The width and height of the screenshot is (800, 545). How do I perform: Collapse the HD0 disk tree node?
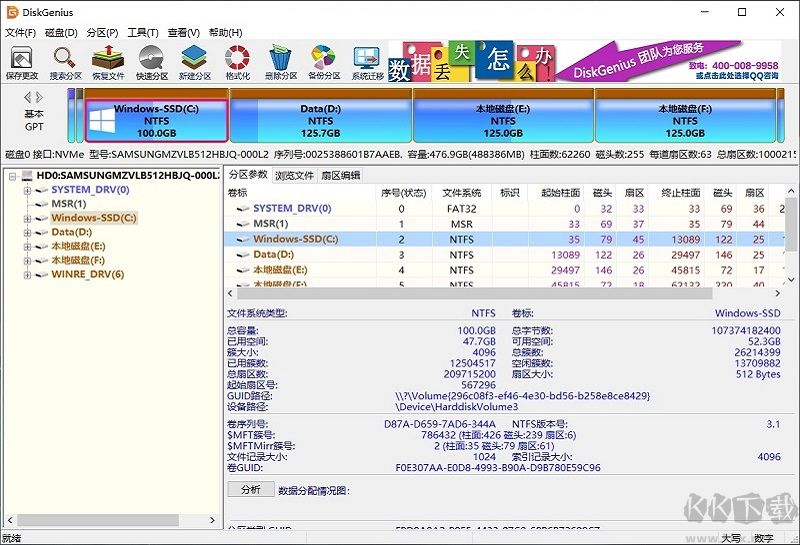(13, 176)
